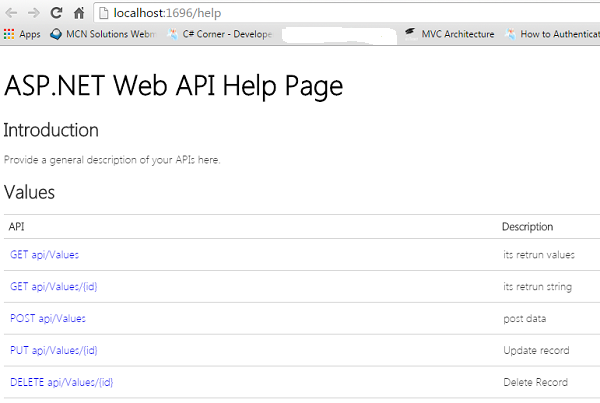
Task: Open the POST api/Values link
Action: (x=47, y=318)
